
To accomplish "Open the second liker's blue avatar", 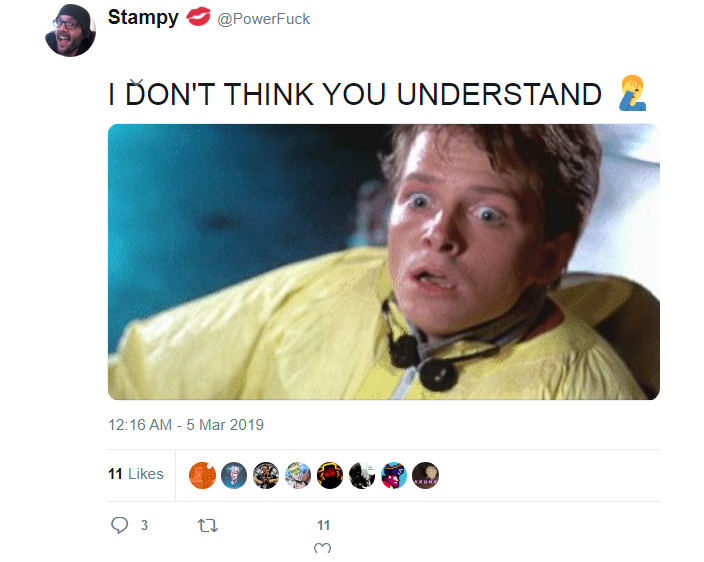I will coord(234,475).
